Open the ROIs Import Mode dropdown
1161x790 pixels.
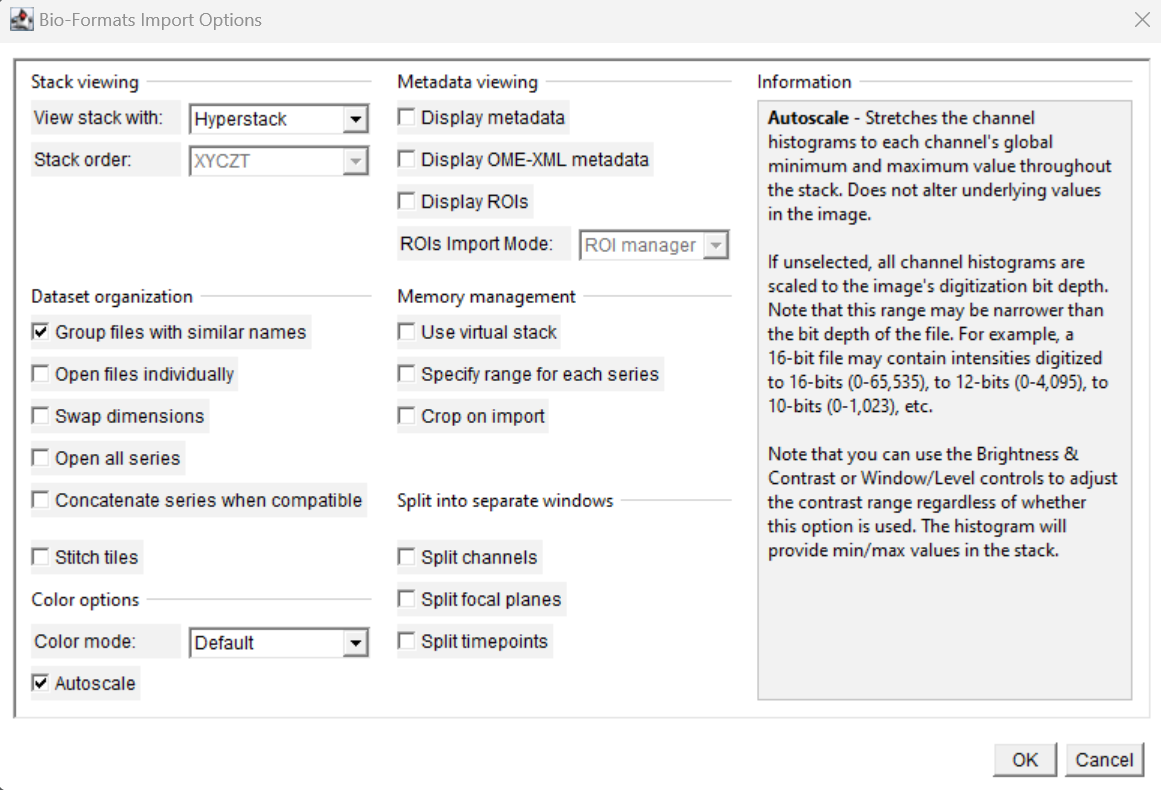(655, 245)
